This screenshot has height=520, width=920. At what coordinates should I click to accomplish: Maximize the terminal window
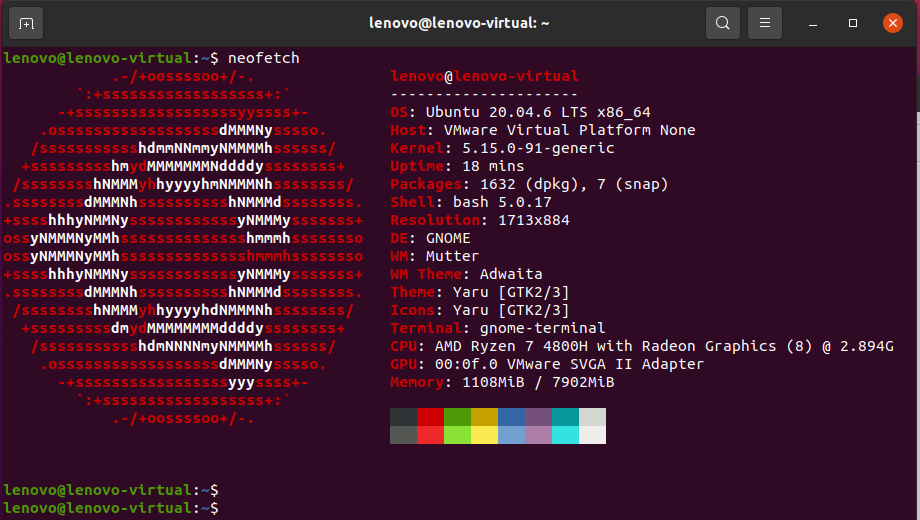point(853,23)
